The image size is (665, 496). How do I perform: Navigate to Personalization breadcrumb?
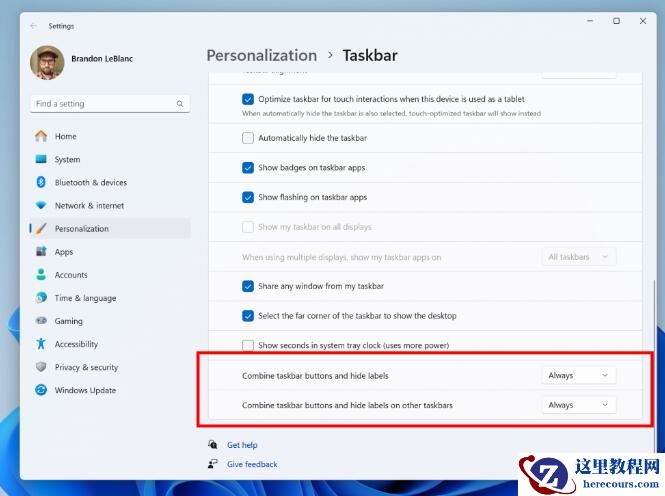point(262,56)
